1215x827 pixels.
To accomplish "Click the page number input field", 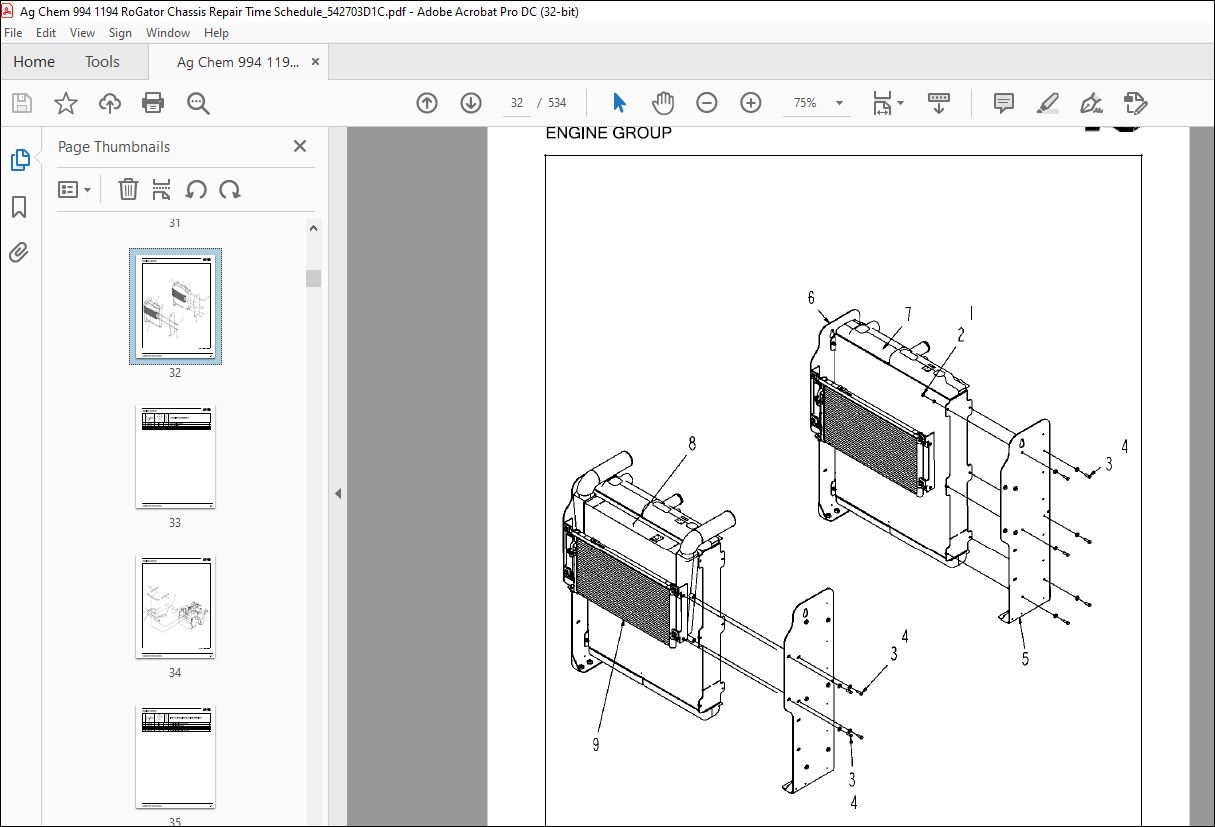I will tap(516, 103).
